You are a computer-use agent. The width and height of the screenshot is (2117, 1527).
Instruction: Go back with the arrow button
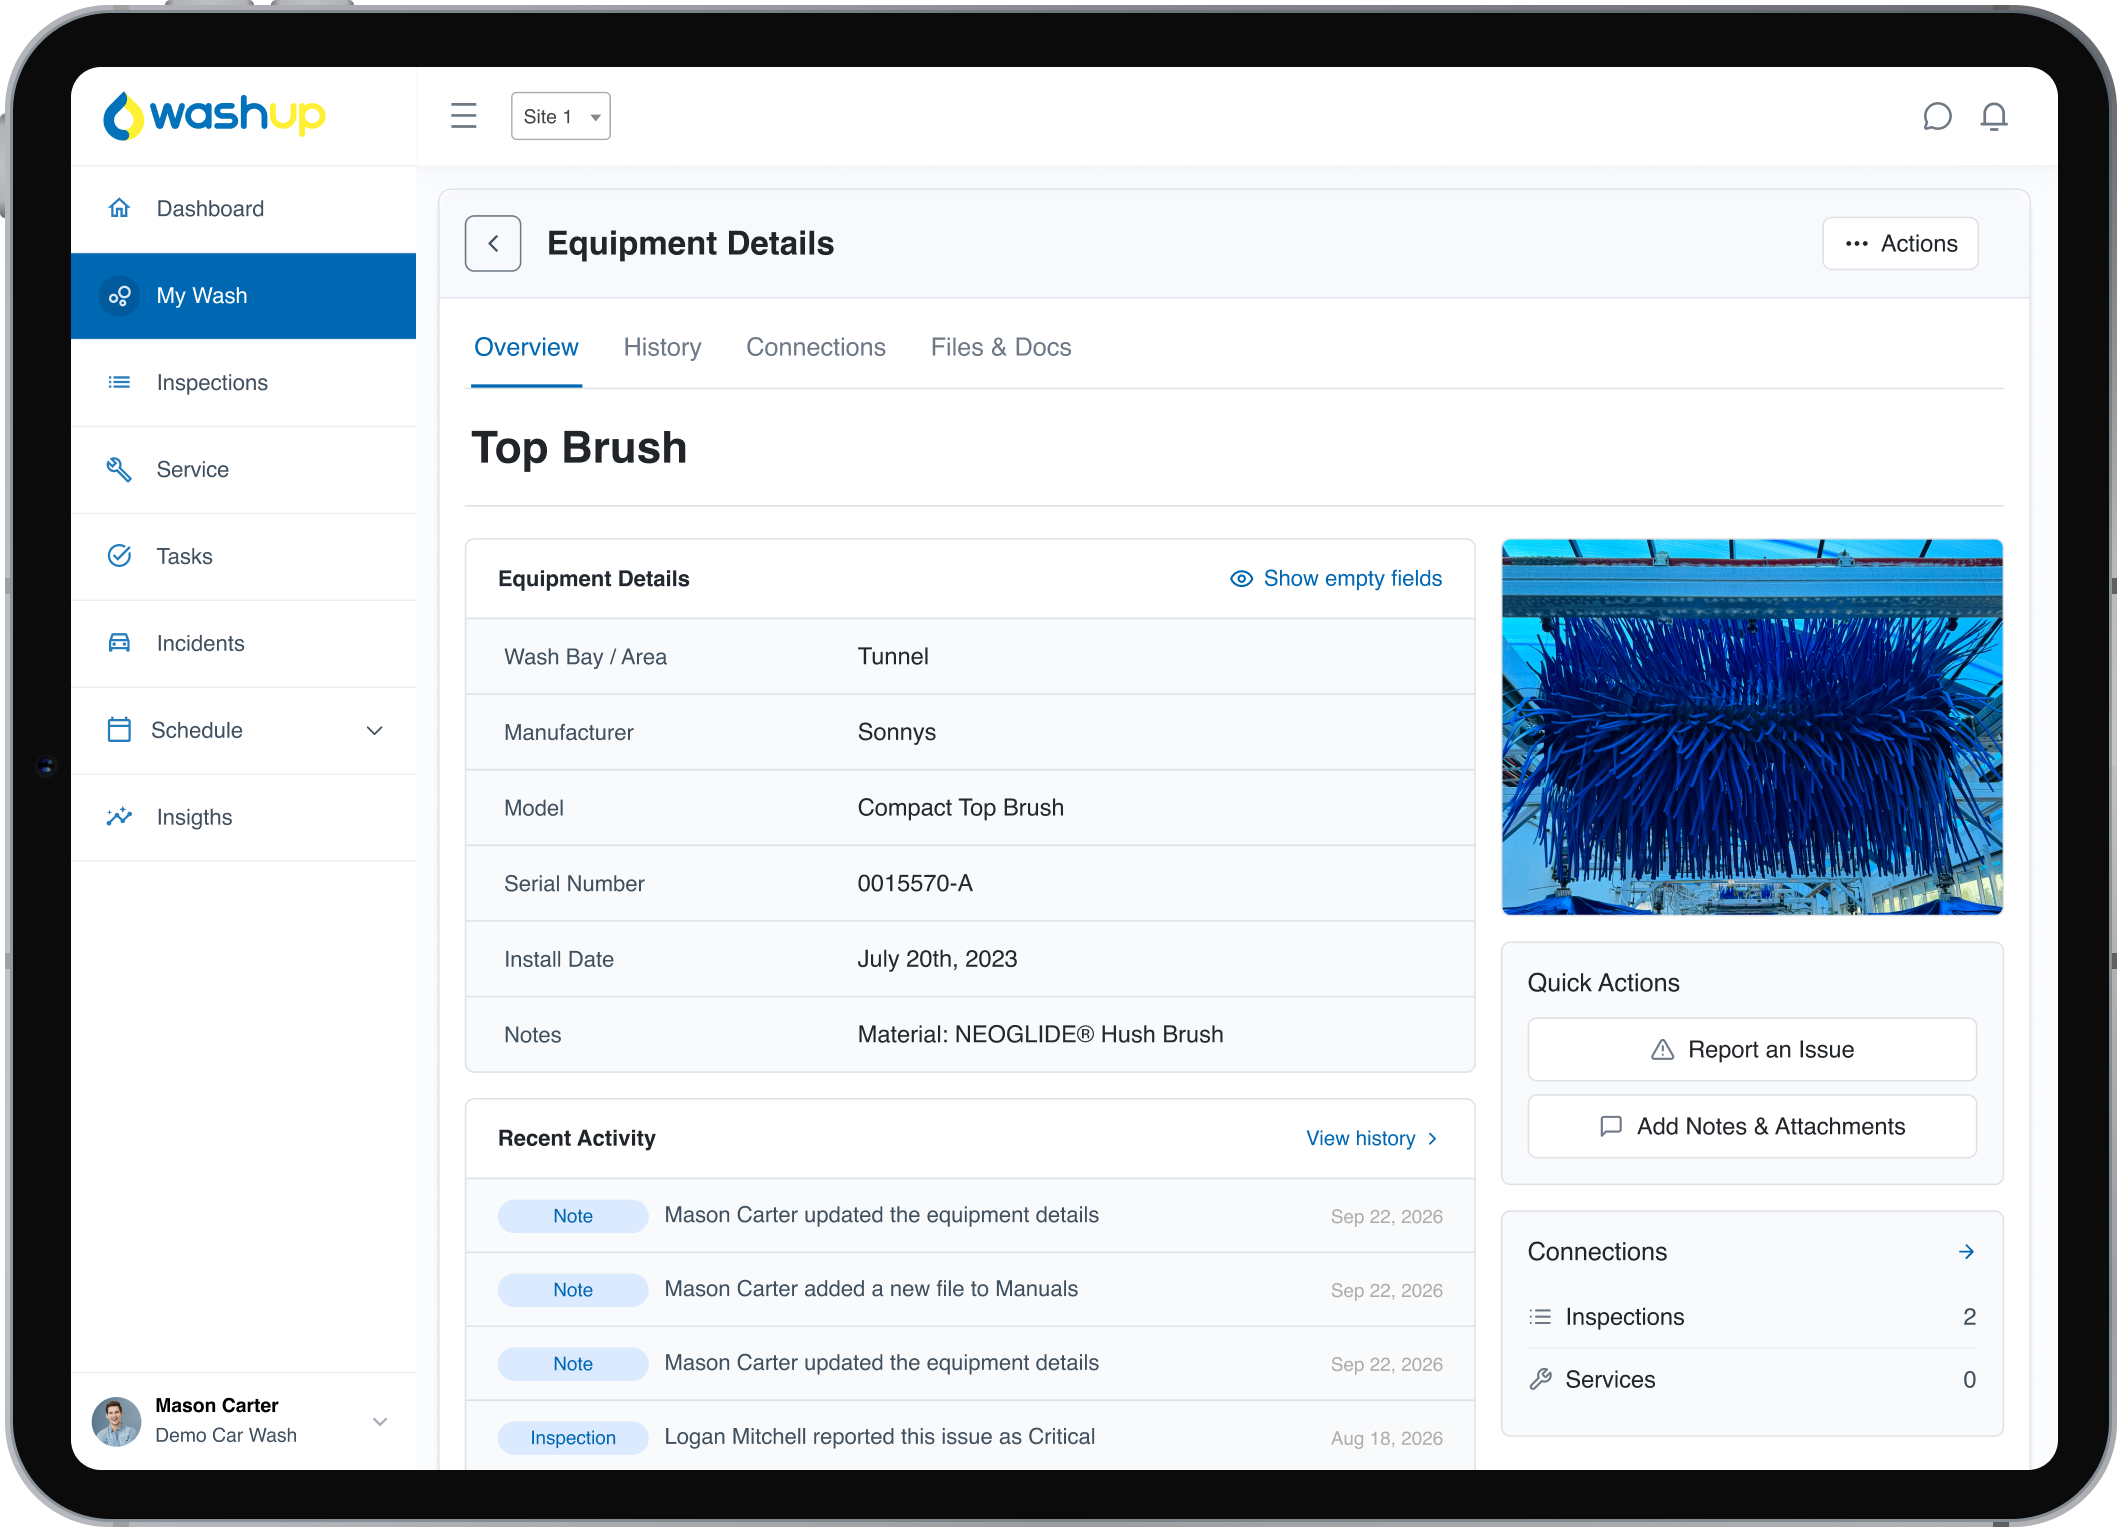[x=493, y=243]
